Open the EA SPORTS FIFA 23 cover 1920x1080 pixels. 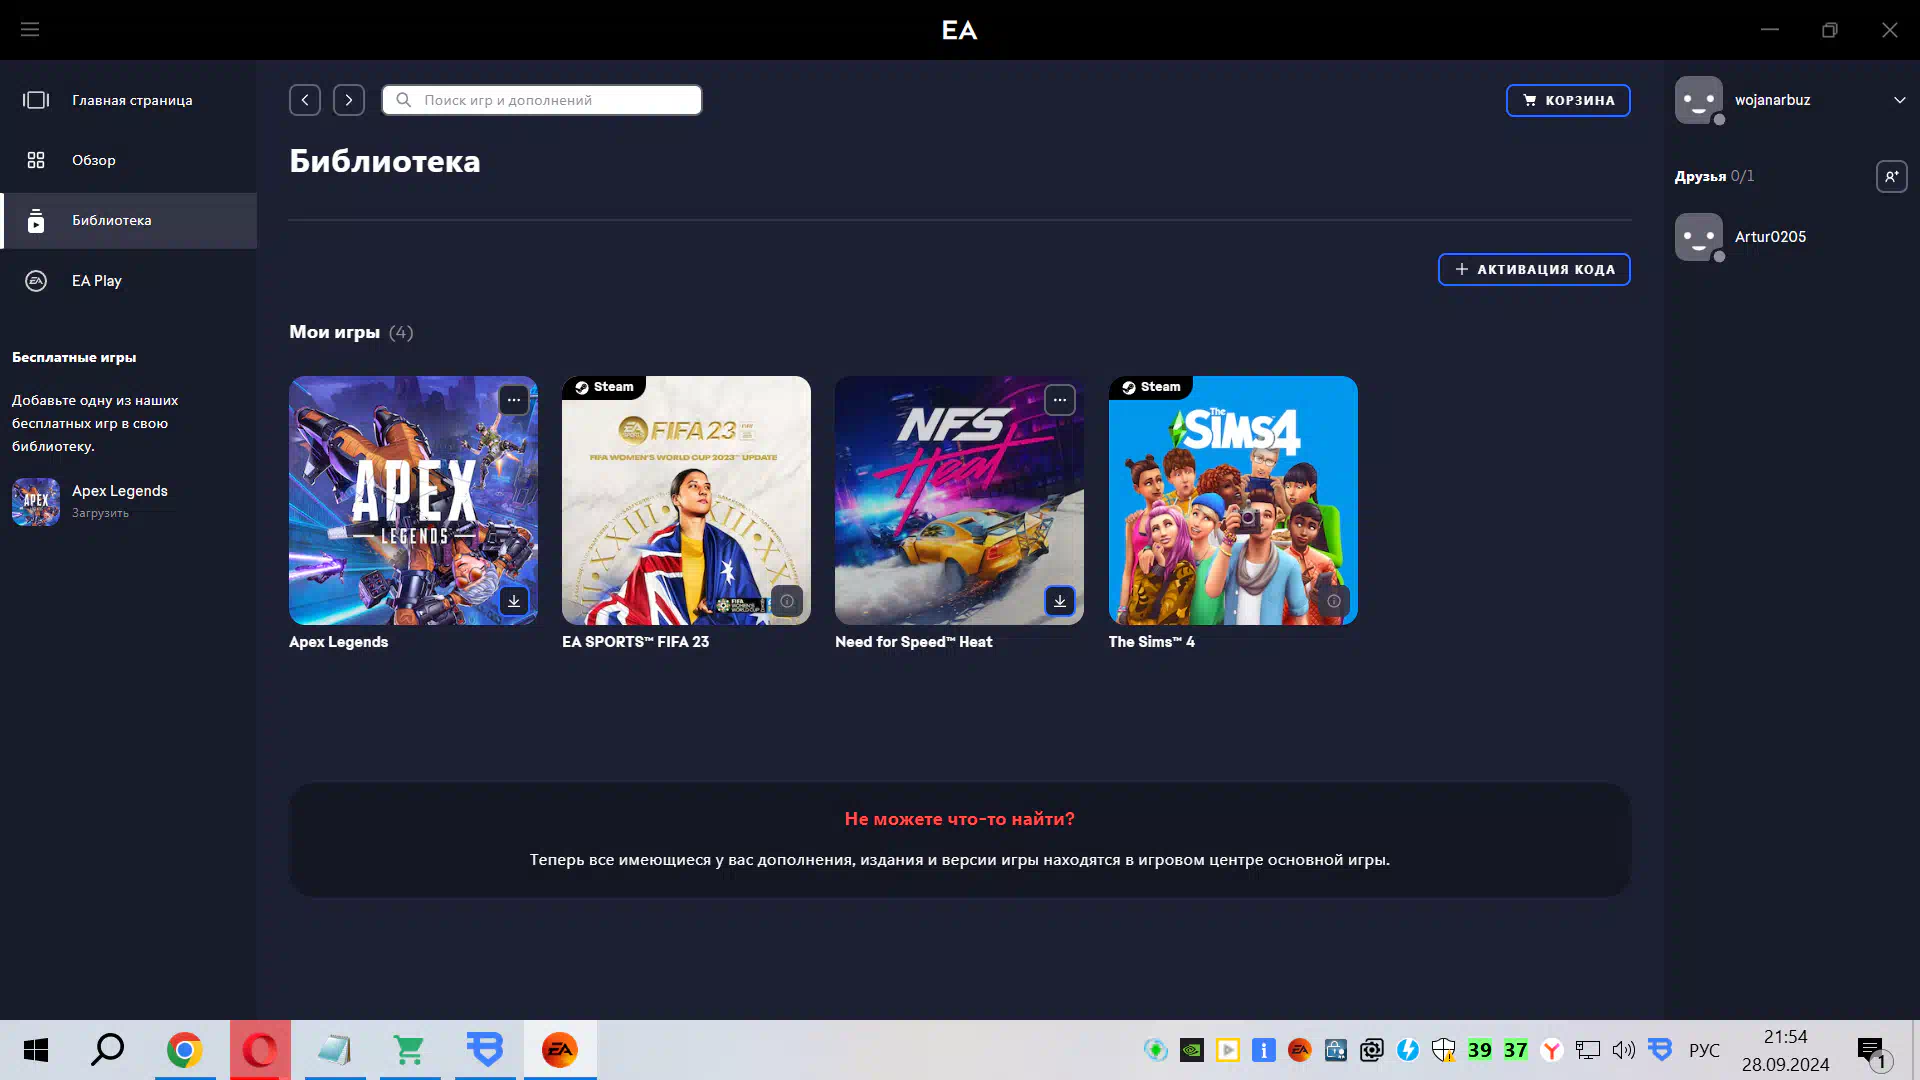[686, 500]
